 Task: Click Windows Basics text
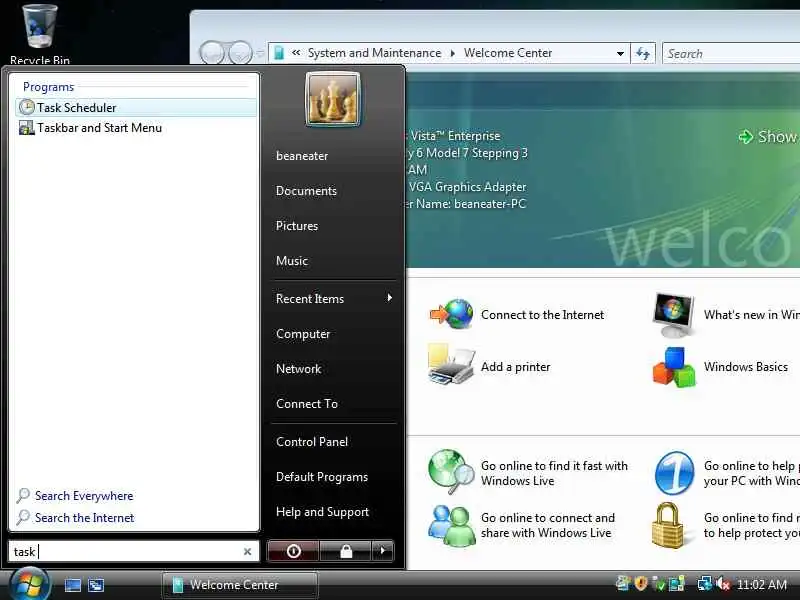745,367
